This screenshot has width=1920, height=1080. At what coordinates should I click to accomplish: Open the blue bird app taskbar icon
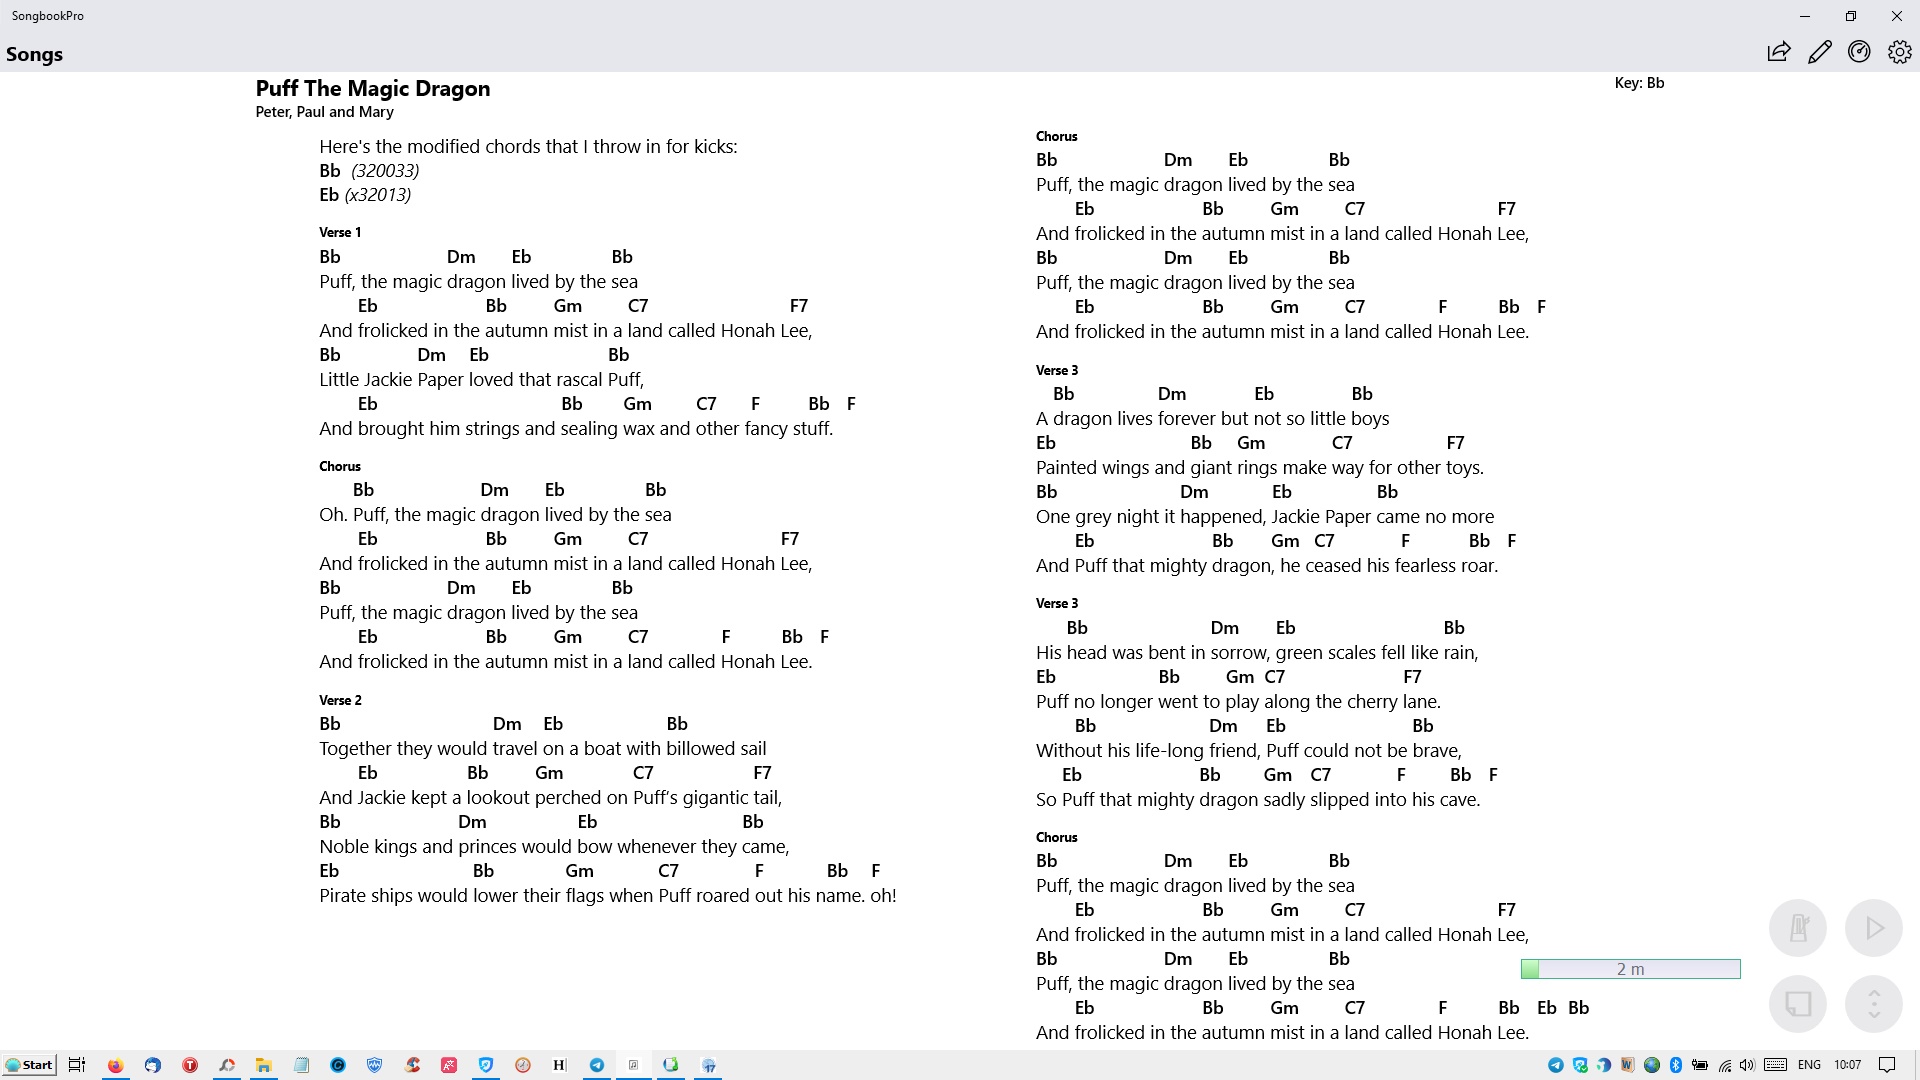pos(153,1065)
